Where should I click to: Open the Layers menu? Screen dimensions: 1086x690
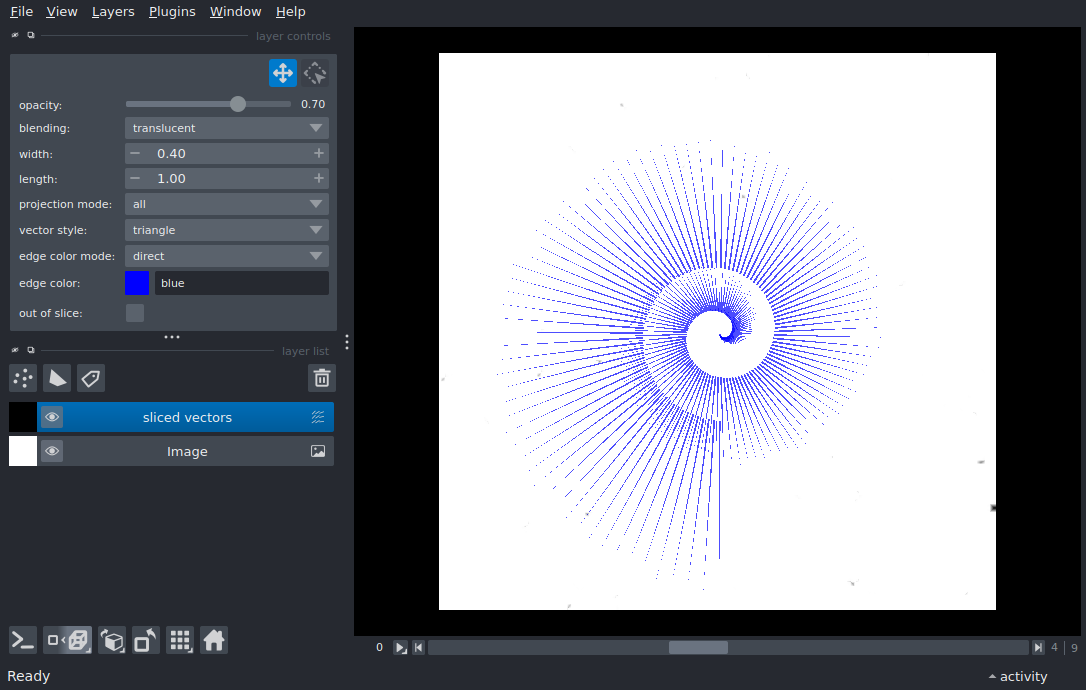coord(112,11)
